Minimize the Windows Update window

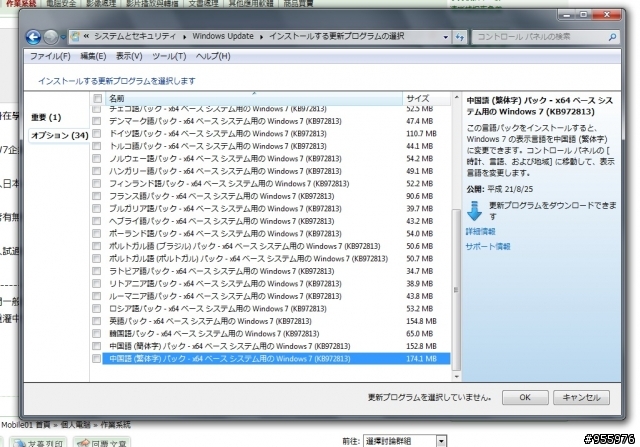567,15
